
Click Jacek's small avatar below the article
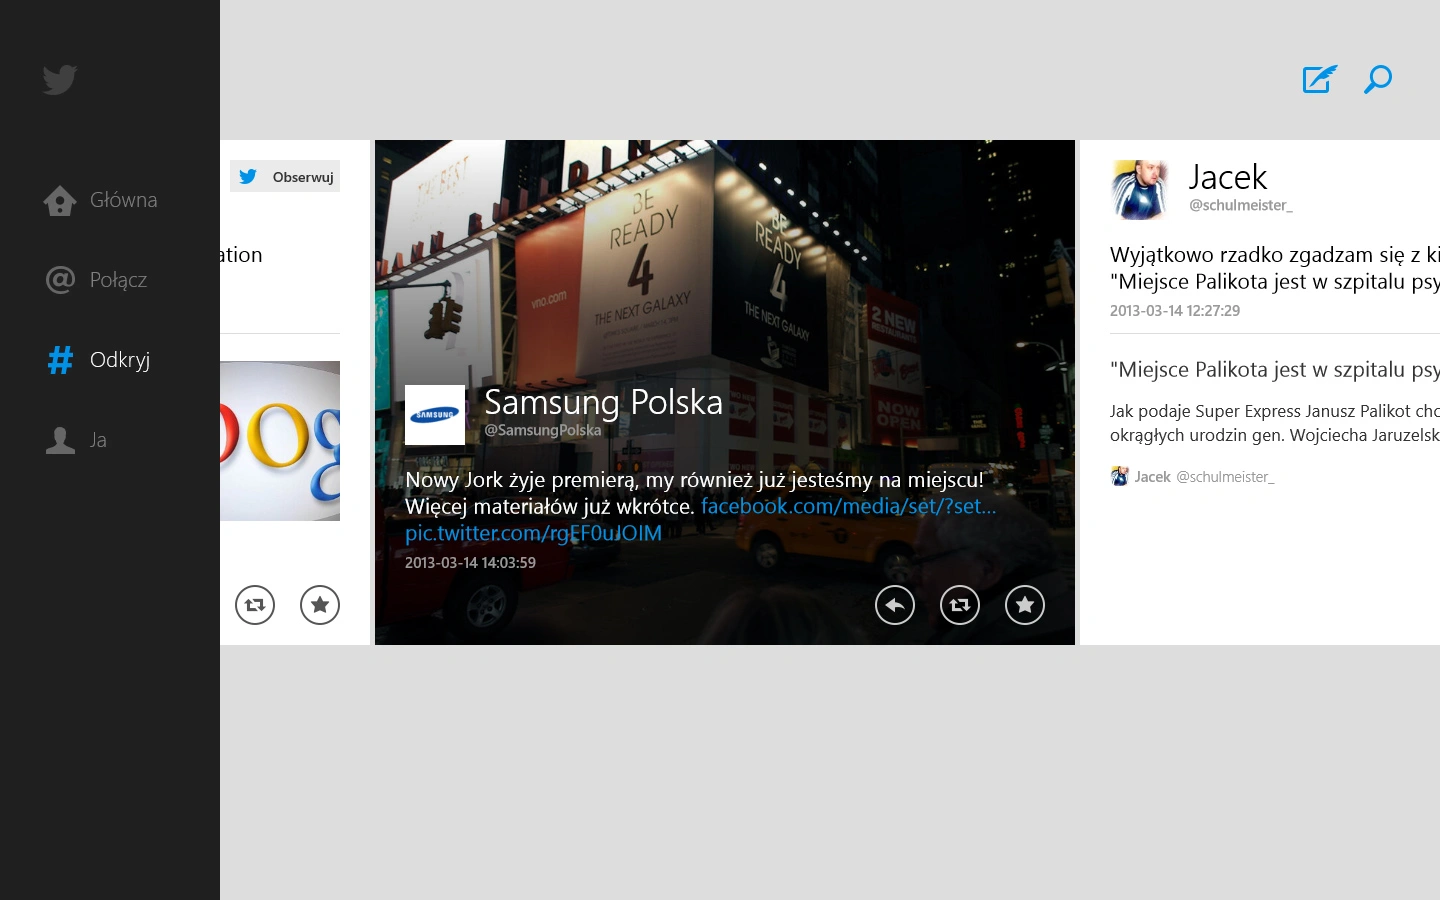tap(1120, 477)
